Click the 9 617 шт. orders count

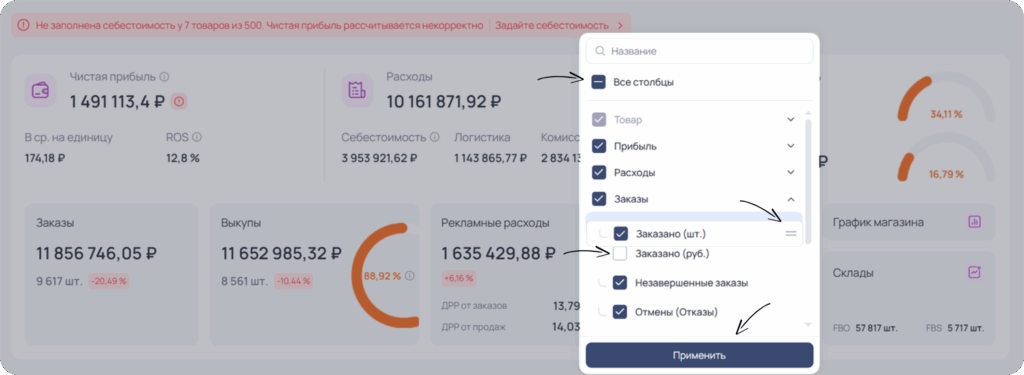pos(59,282)
